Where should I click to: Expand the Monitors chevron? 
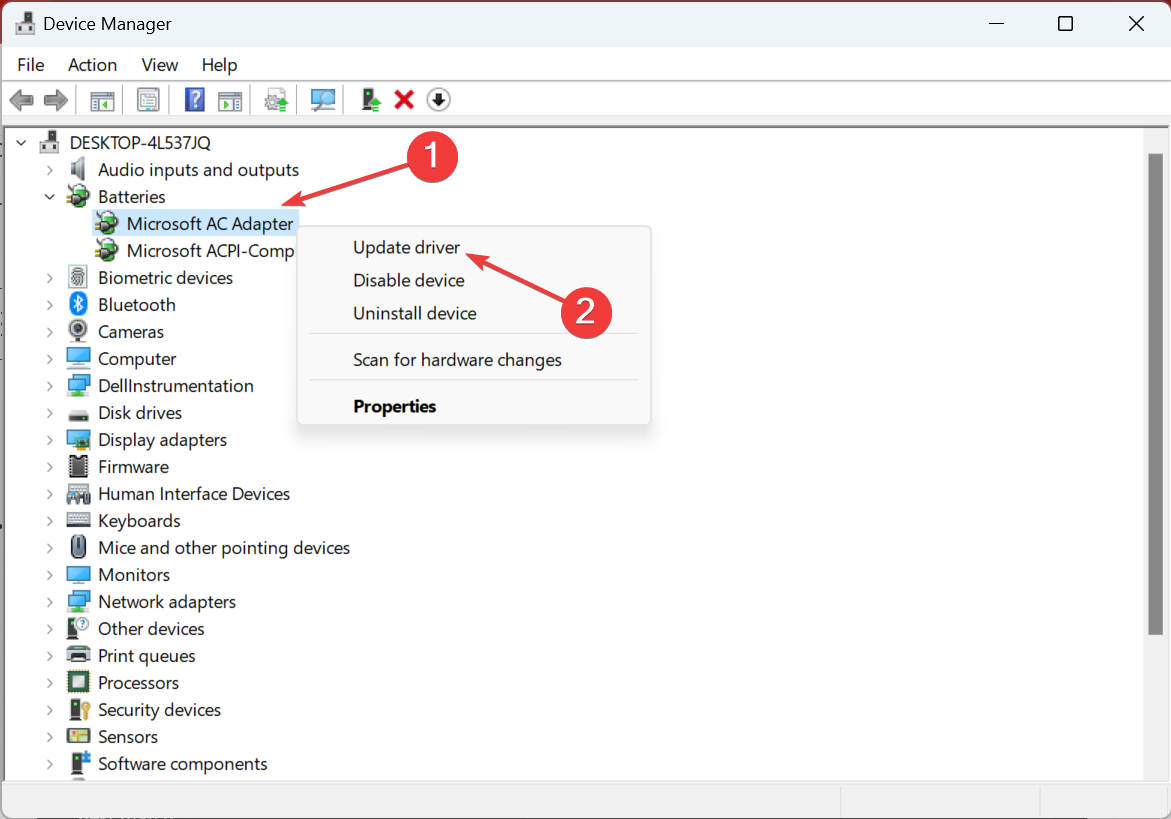pos(49,575)
